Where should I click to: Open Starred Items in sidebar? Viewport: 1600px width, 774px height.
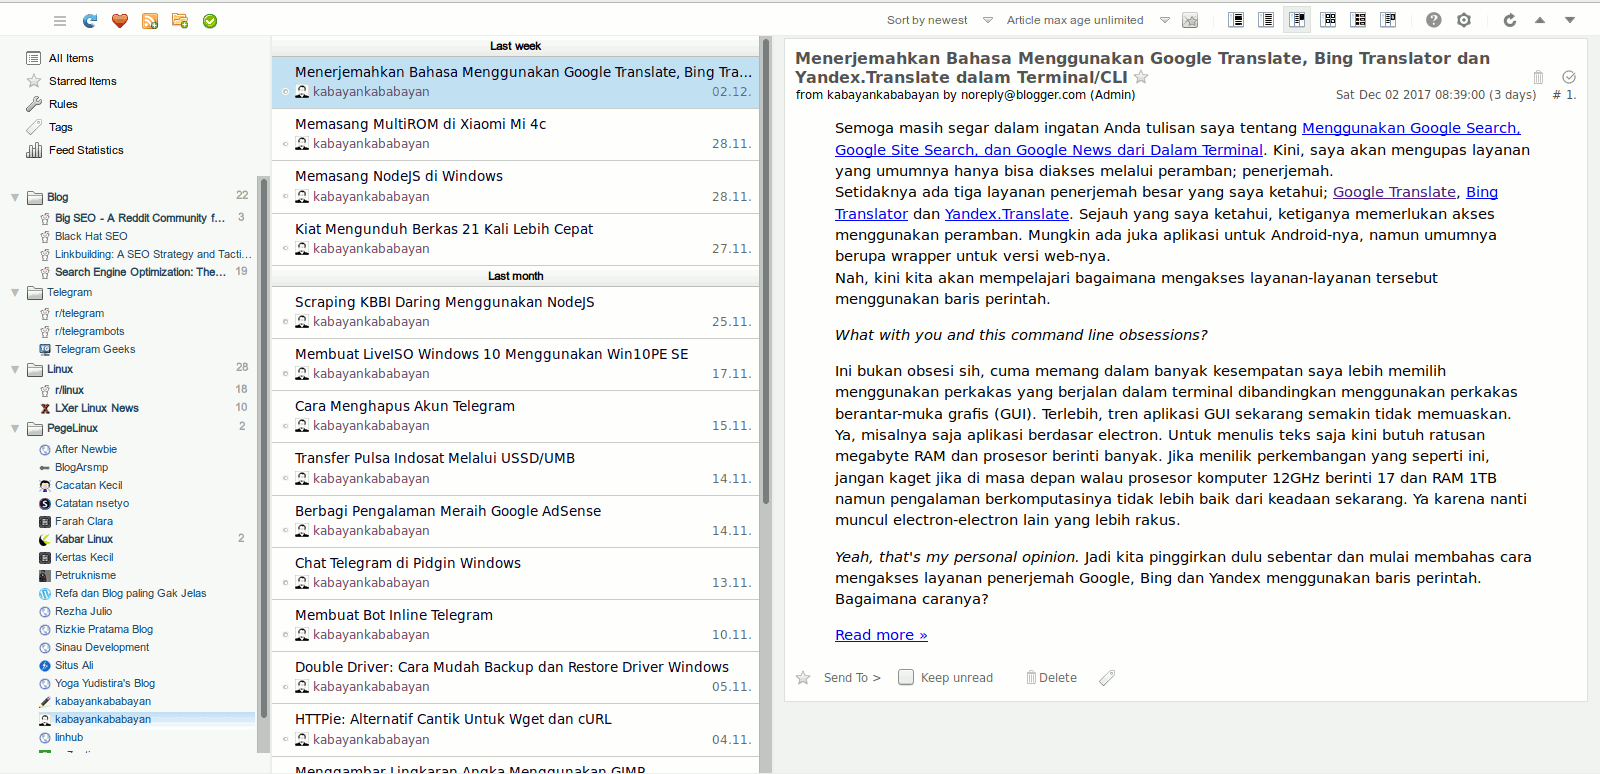point(83,81)
